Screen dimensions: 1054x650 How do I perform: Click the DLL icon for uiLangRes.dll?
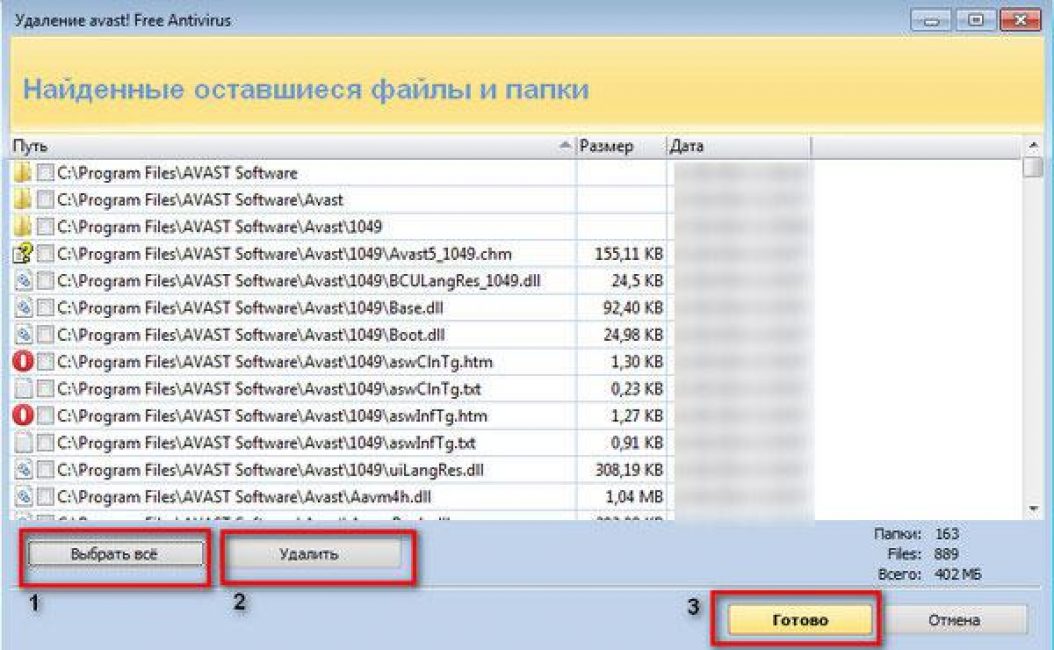pyautogui.click(x=23, y=470)
